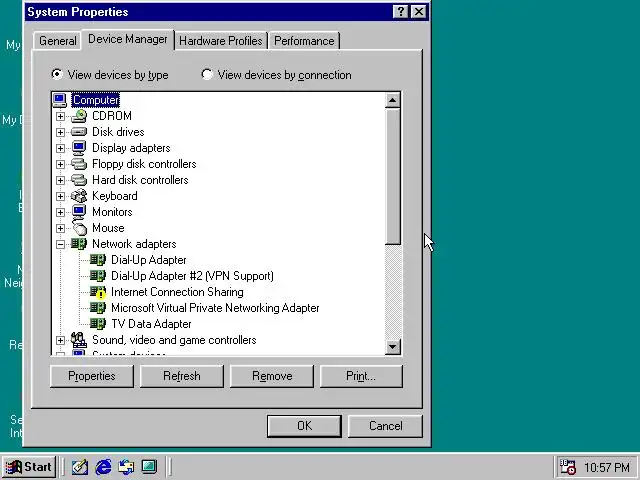Expand the Disk drives branch
This screenshot has height=480, width=640.
(x=60, y=132)
